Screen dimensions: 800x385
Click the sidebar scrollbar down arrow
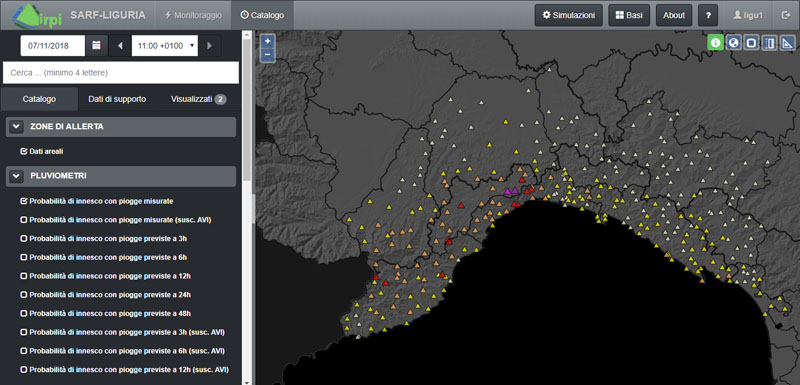pos(247,381)
